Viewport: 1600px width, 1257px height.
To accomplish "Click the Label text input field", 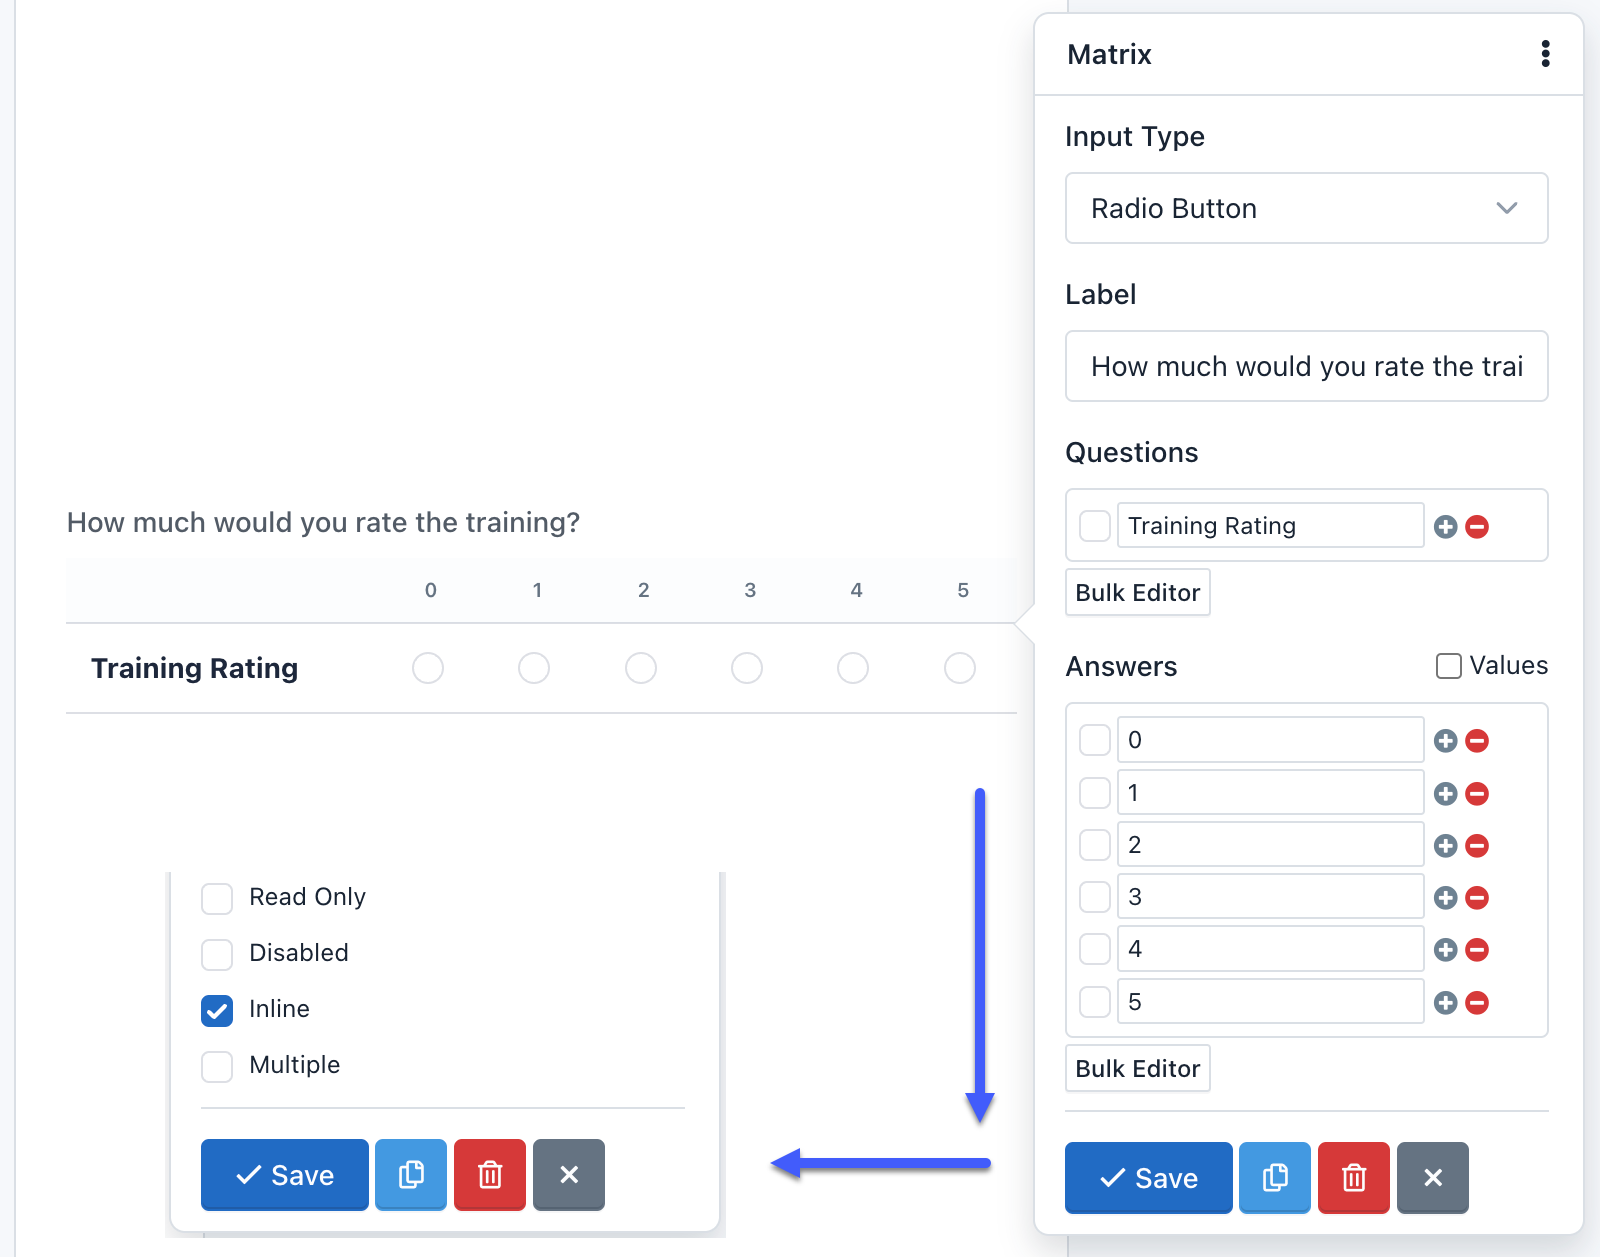I will (x=1306, y=366).
